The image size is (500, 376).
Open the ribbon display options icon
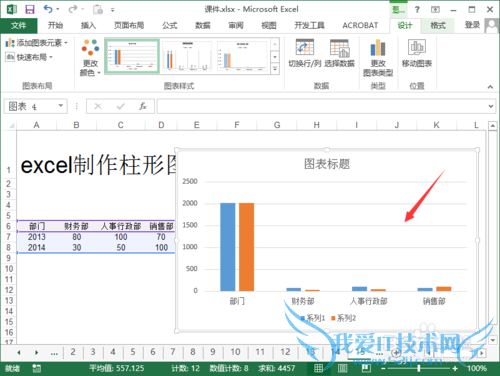pyautogui.click(x=435, y=9)
